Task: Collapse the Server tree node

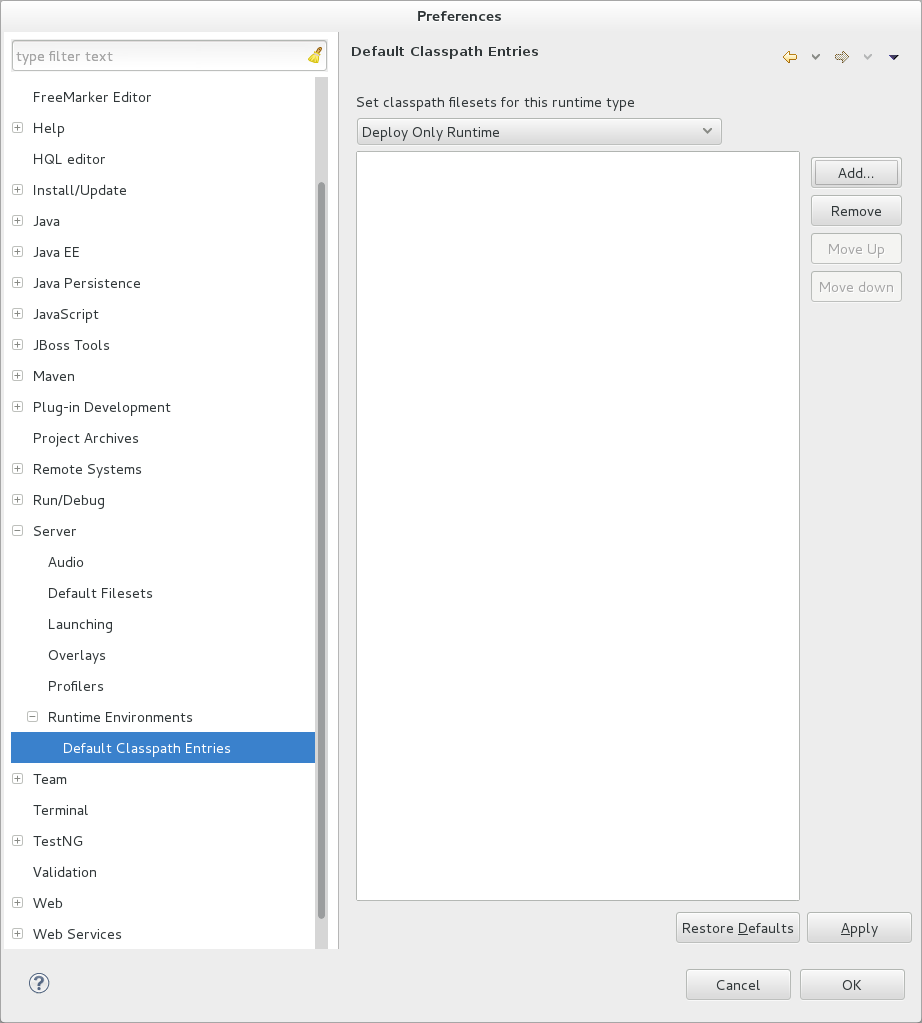Action: click(16, 530)
